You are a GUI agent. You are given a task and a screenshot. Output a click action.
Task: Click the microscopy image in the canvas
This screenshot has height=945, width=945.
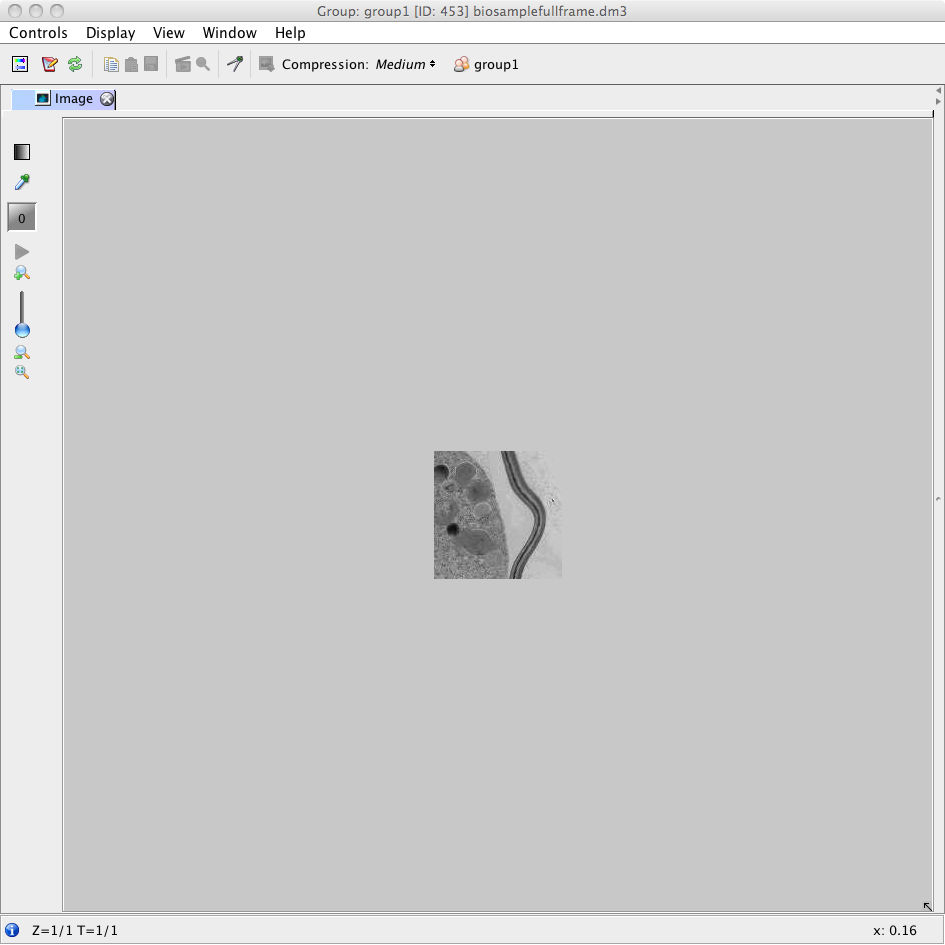[x=498, y=515]
